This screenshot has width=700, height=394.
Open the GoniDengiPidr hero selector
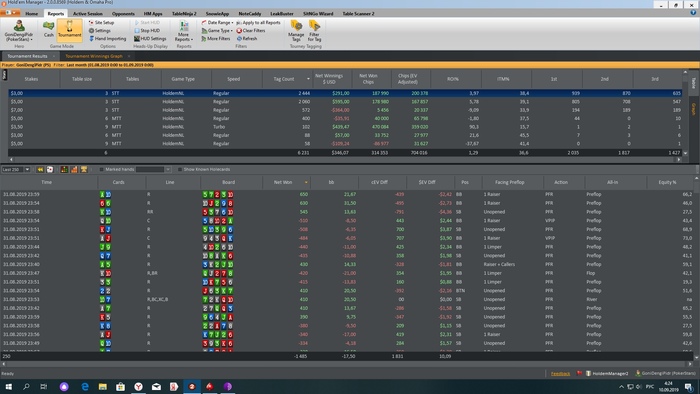click(19, 30)
